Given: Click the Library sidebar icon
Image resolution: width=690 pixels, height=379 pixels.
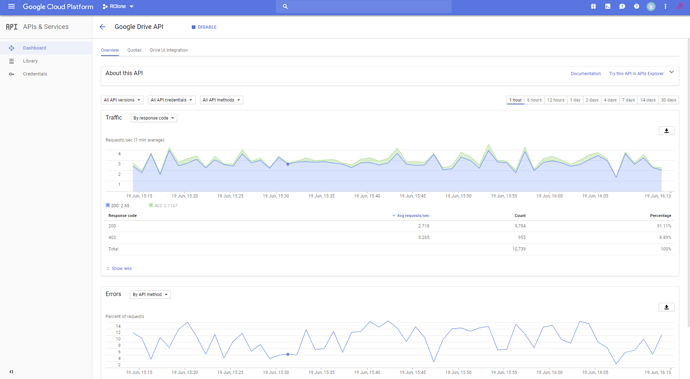Looking at the screenshot, I should 11,61.
